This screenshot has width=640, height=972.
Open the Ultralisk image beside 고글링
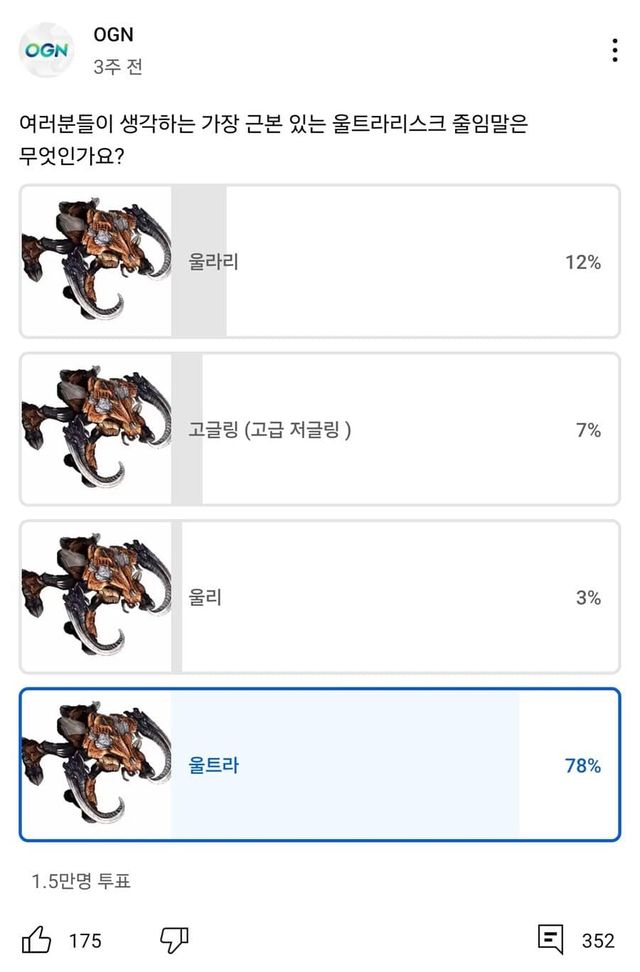(x=96, y=430)
